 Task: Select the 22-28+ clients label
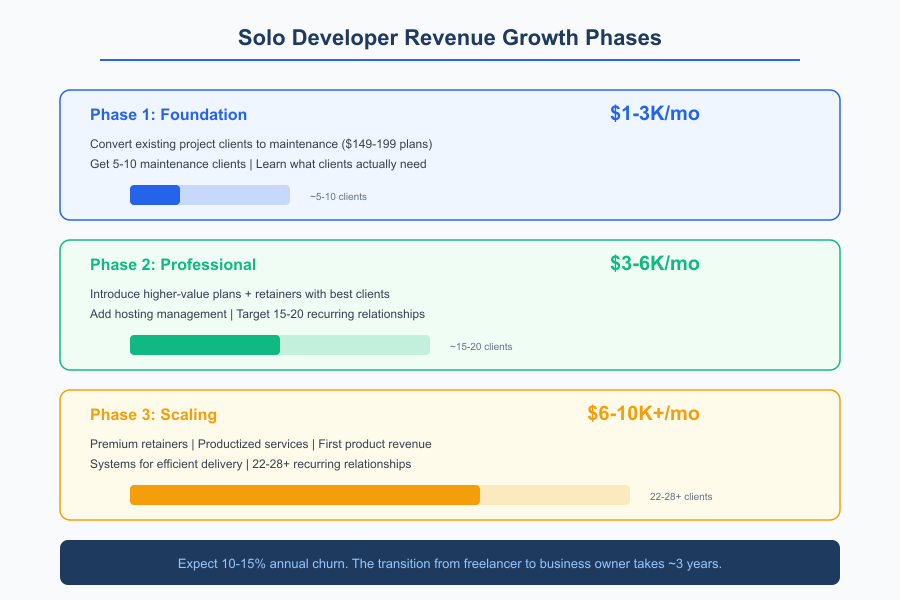tap(681, 496)
